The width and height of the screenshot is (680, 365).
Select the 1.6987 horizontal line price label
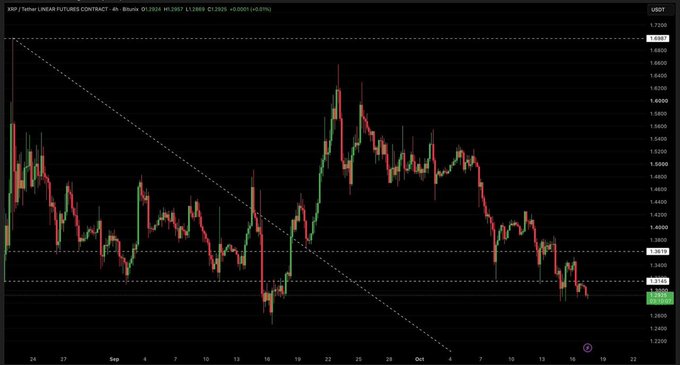pos(658,39)
